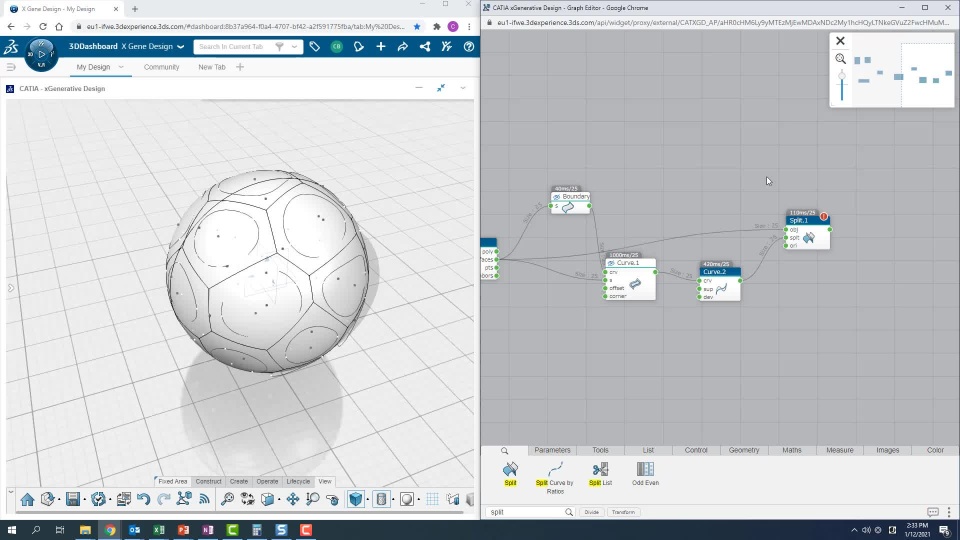Image resolution: width=960 pixels, height=540 pixels.
Task: Open the Maths node category tab
Action: click(792, 450)
